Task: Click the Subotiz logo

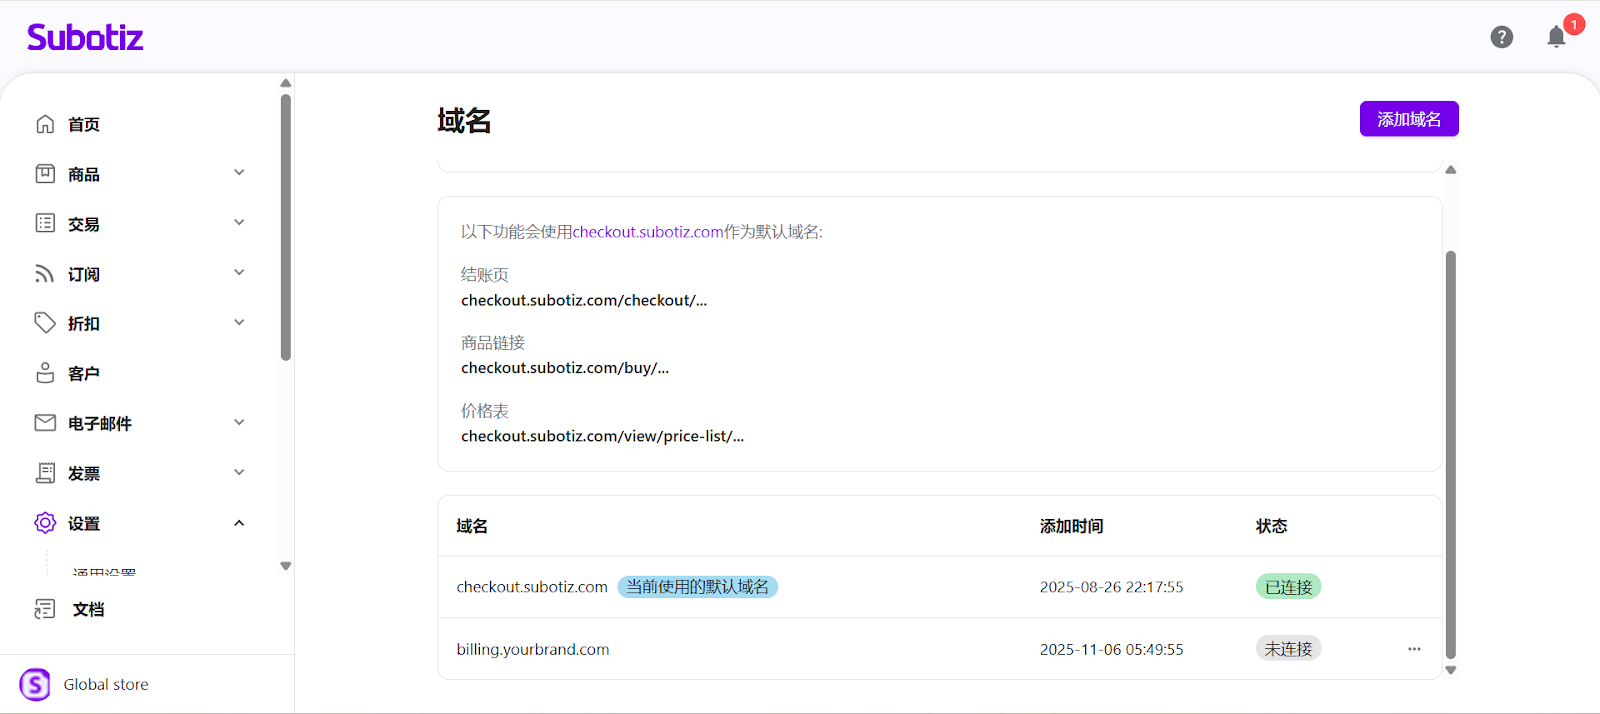Action: (x=85, y=38)
